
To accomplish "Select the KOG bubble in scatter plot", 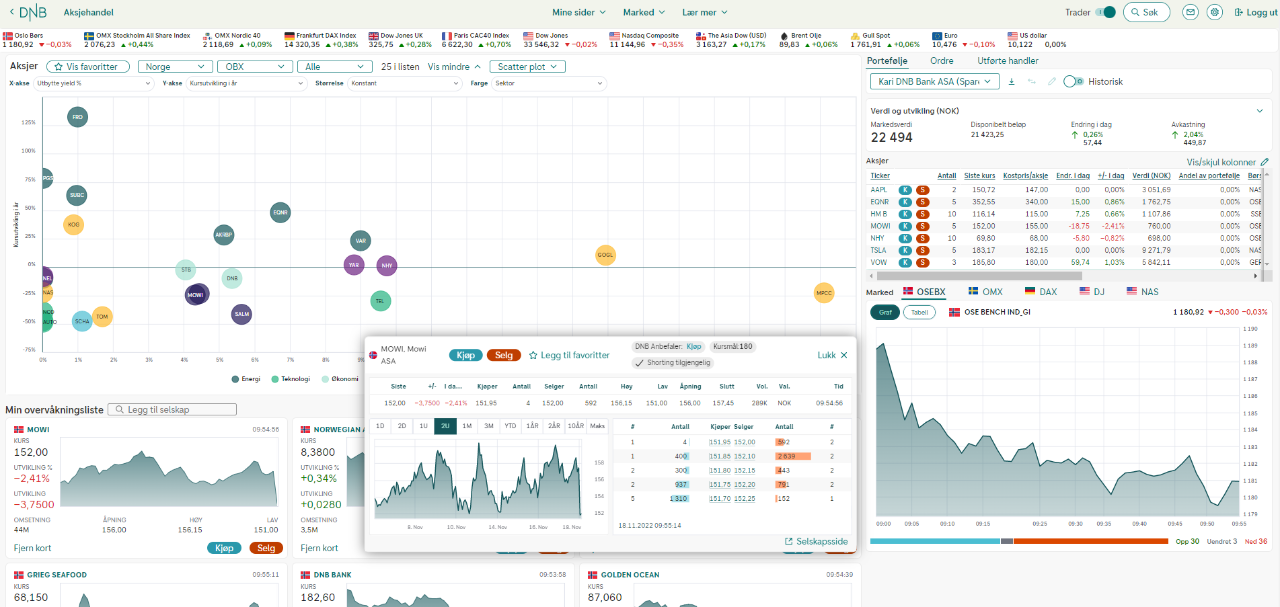I will pos(73,225).
